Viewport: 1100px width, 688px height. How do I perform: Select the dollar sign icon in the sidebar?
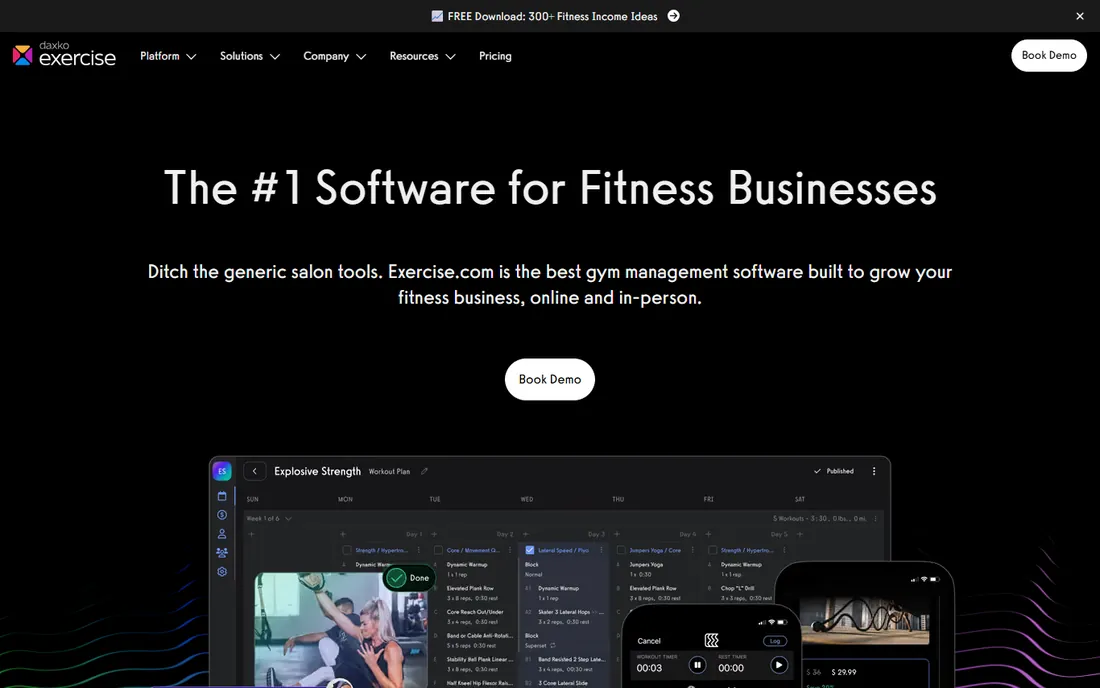[222, 515]
